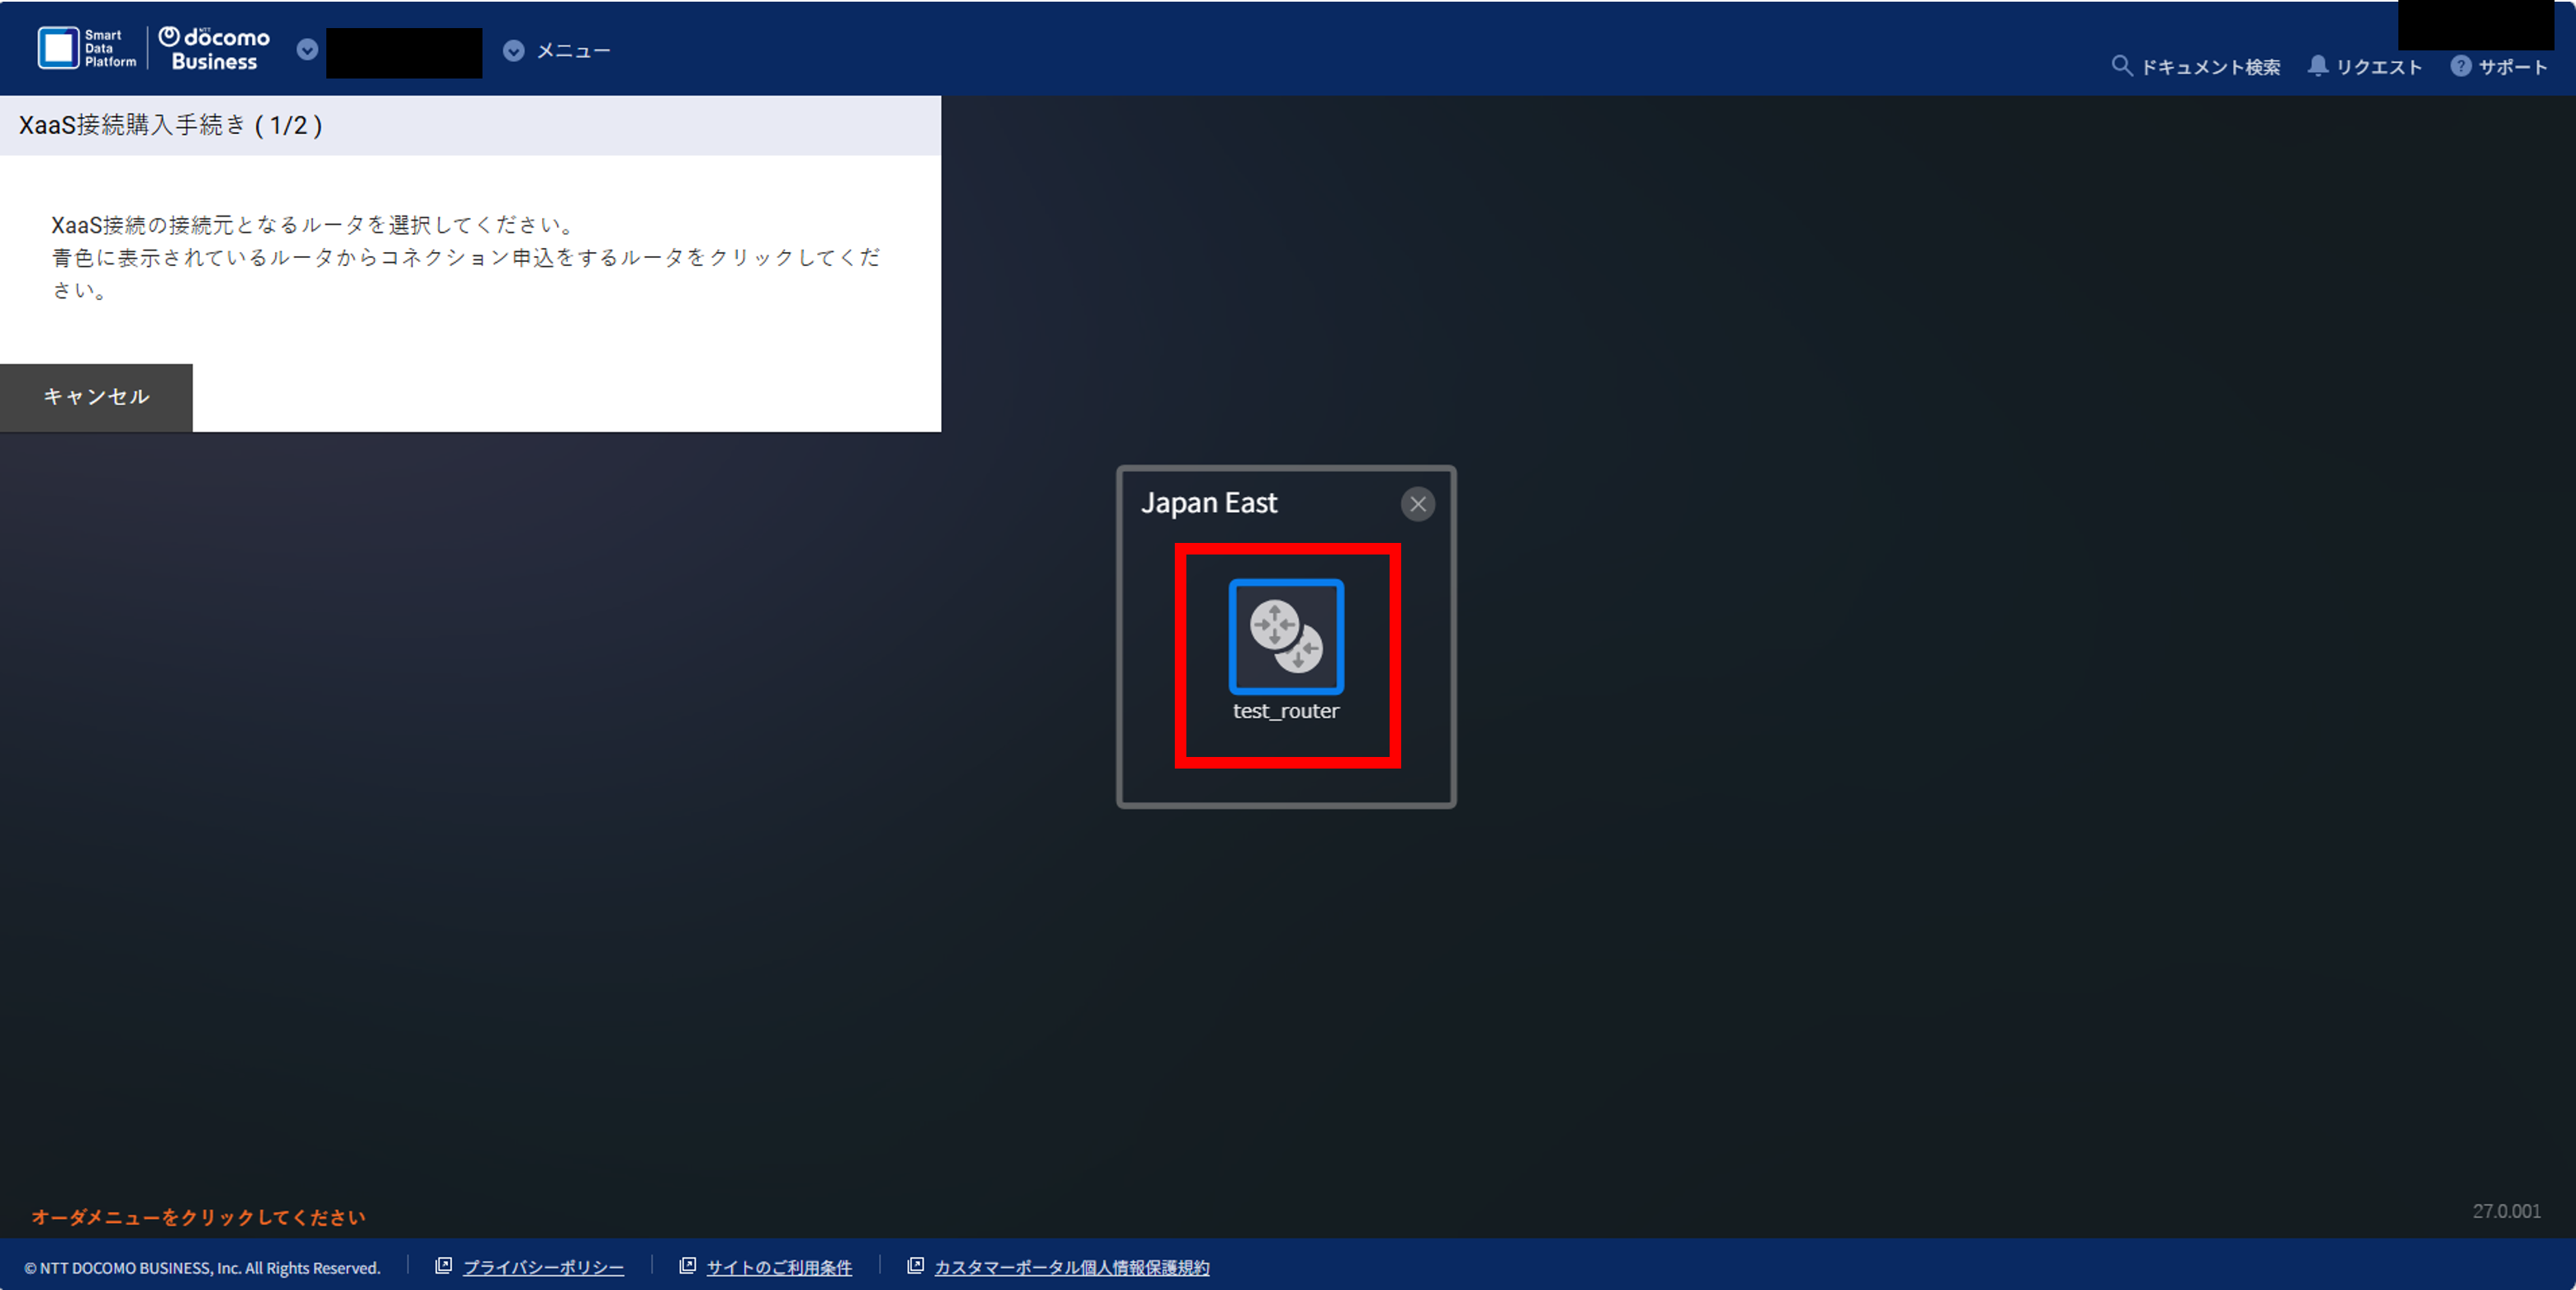Click the NTT DOCOMO BUSINESS copyright text
Screen dimensions: 2576x1290
pyautogui.click(x=202, y=1268)
